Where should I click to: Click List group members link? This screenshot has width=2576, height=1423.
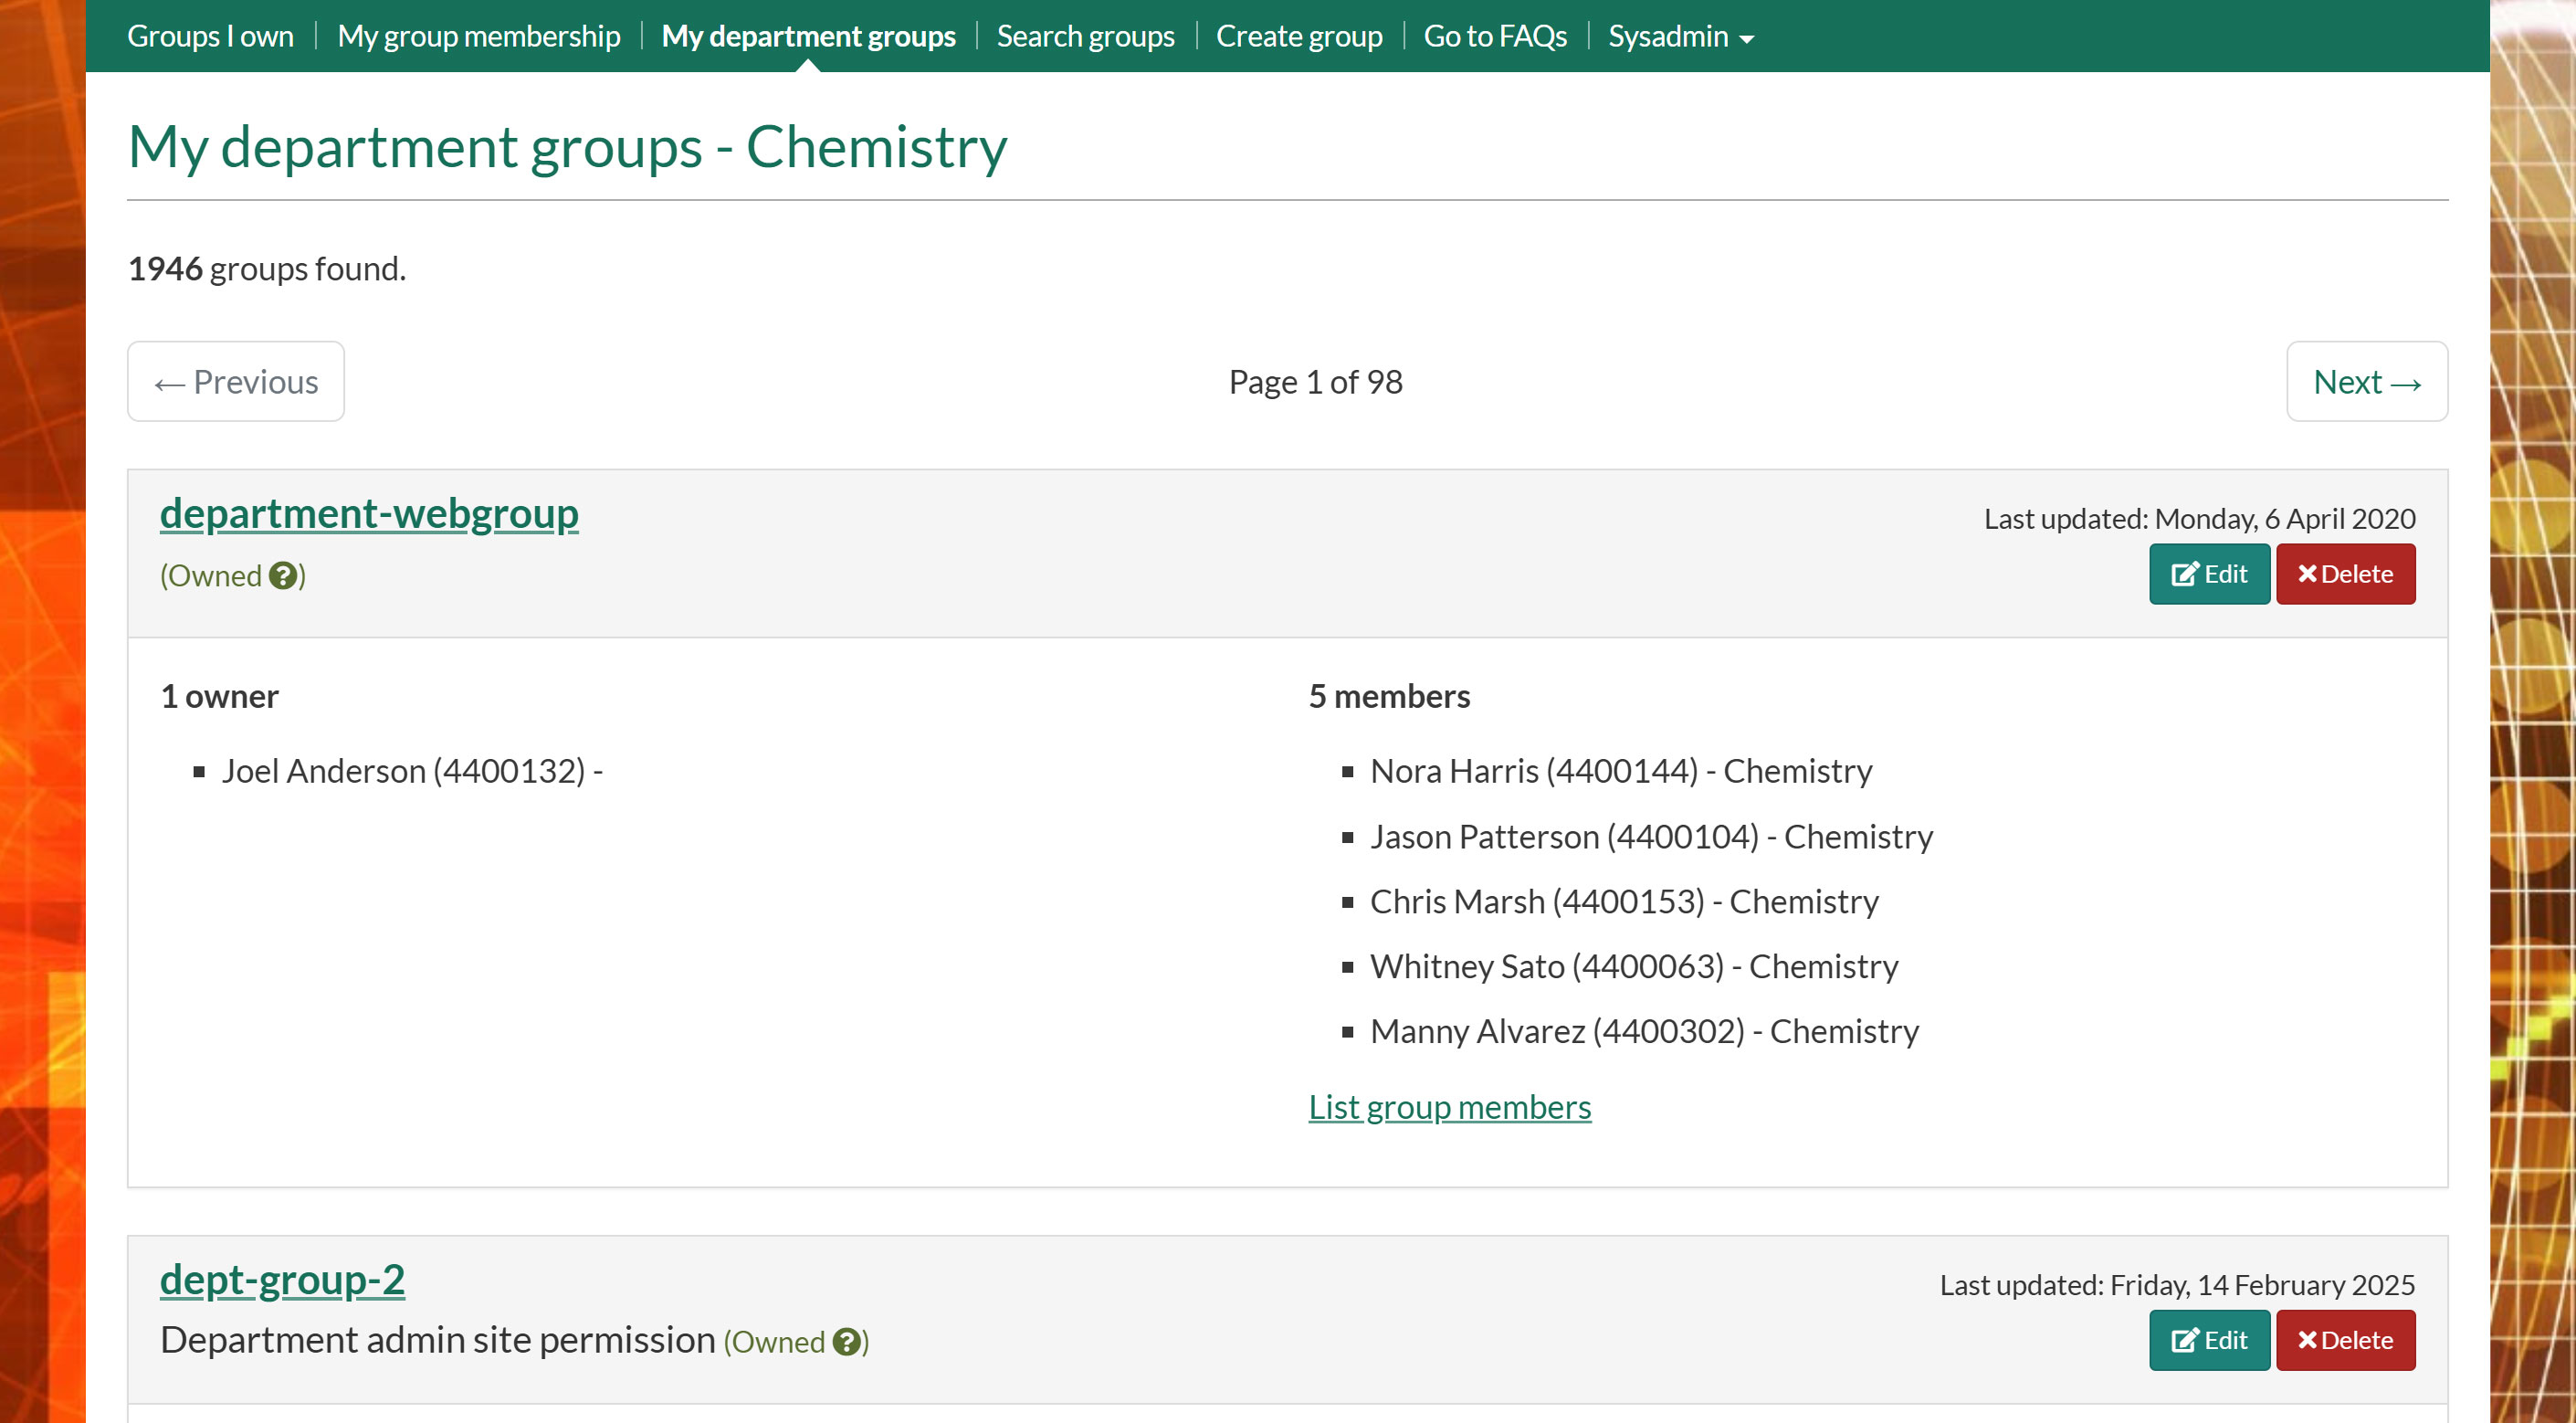click(x=1449, y=1107)
